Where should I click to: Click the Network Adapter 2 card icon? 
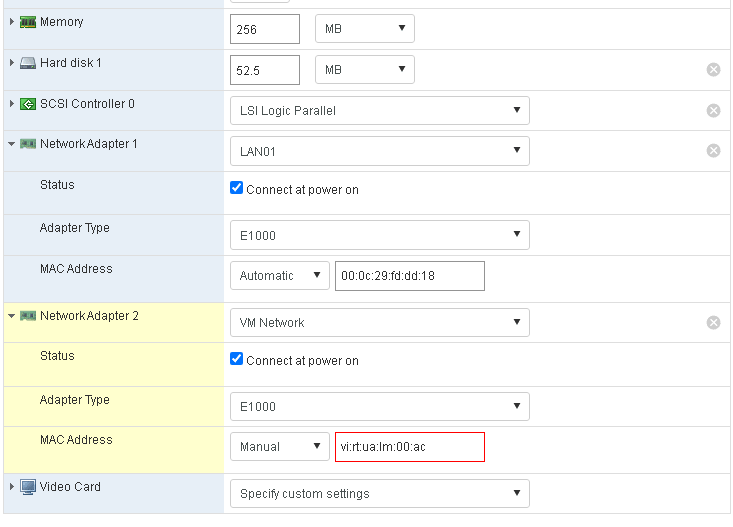tap(28, 316)
